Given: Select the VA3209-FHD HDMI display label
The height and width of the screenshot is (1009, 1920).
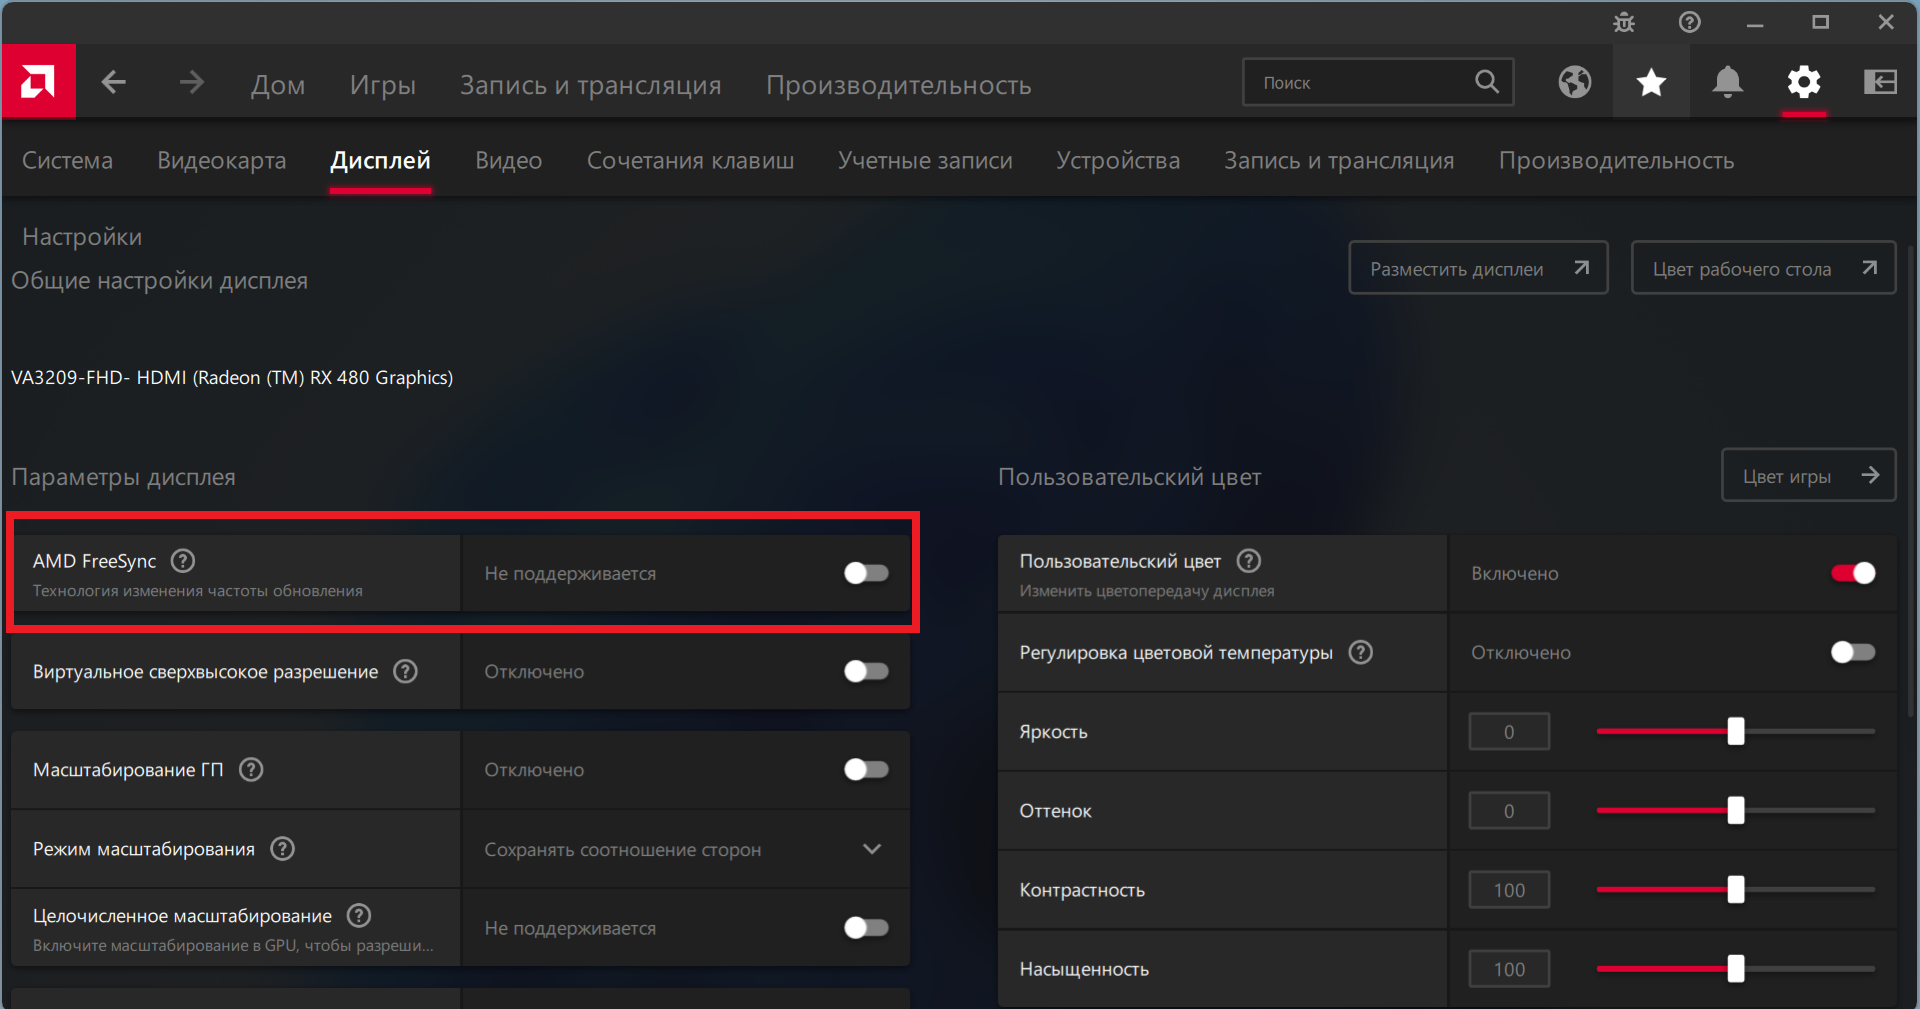Looking at the screenshot, I should [x=232, y=377].
